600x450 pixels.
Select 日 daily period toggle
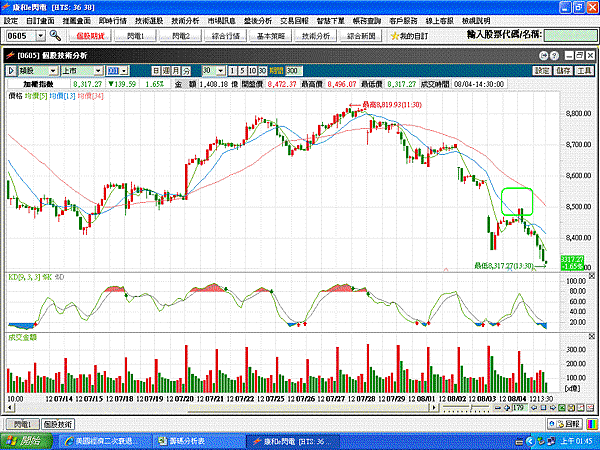click(x=156, y=71)
